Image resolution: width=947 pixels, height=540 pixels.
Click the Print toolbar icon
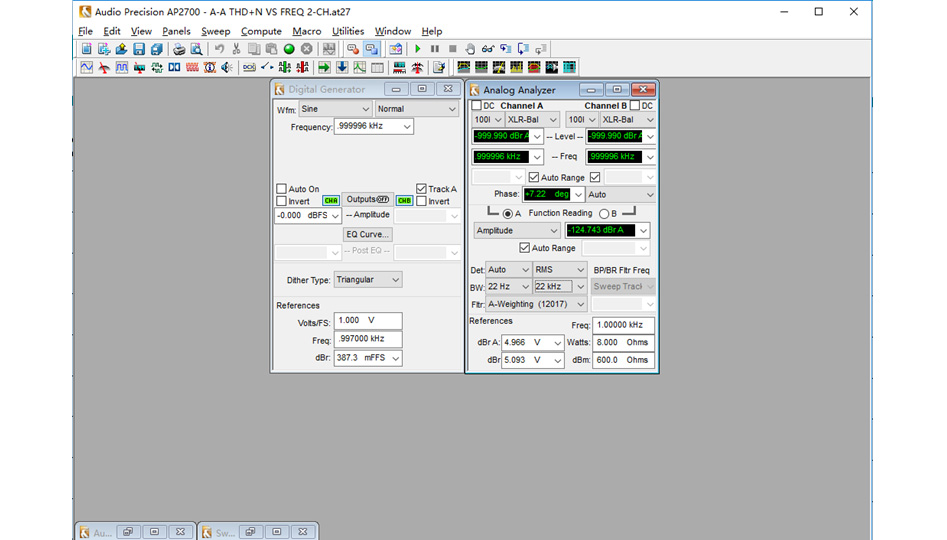coord(179,49)
